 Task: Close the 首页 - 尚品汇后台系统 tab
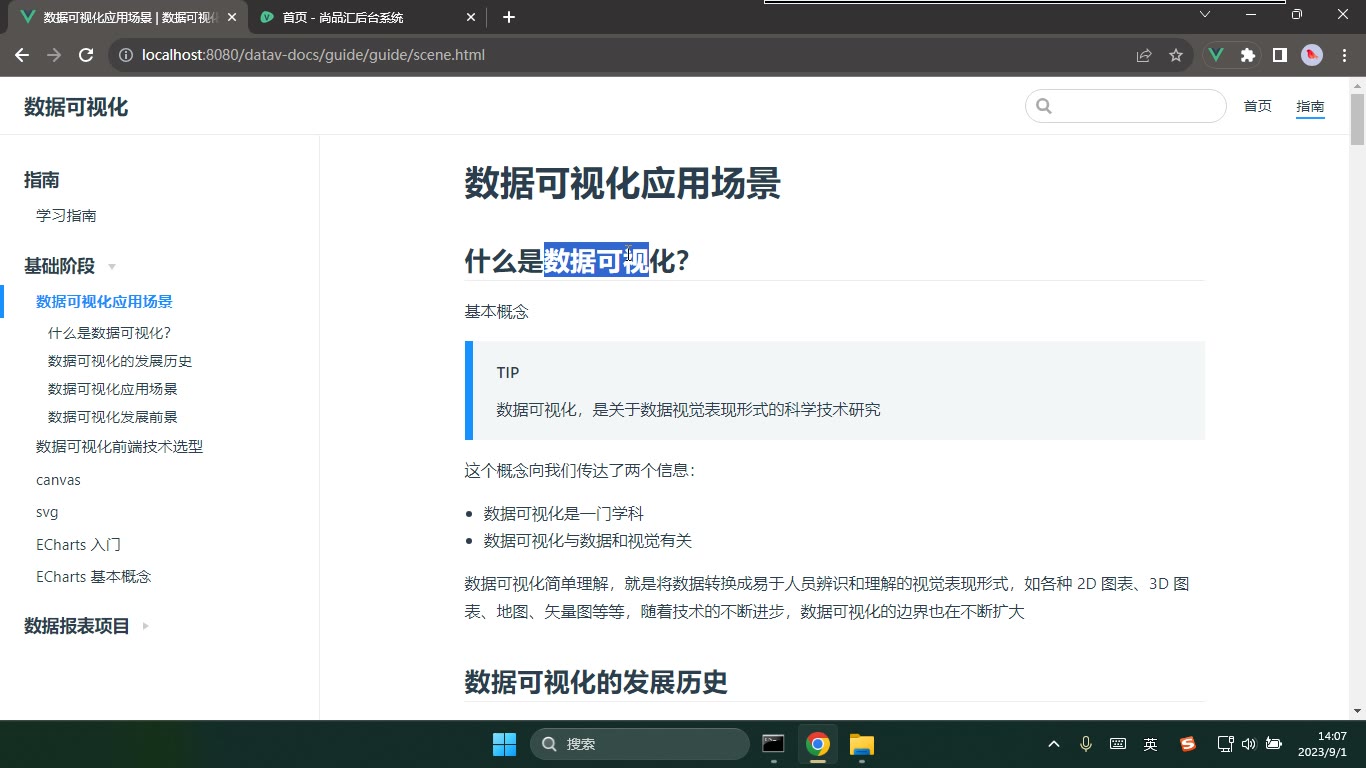[472, 17]
